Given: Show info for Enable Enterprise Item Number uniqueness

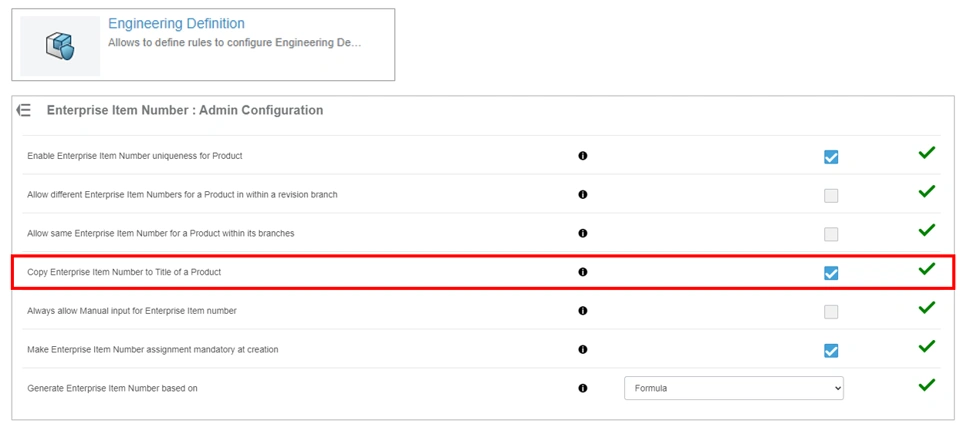Looking at the screenshot, I should [x=582, y=156].
